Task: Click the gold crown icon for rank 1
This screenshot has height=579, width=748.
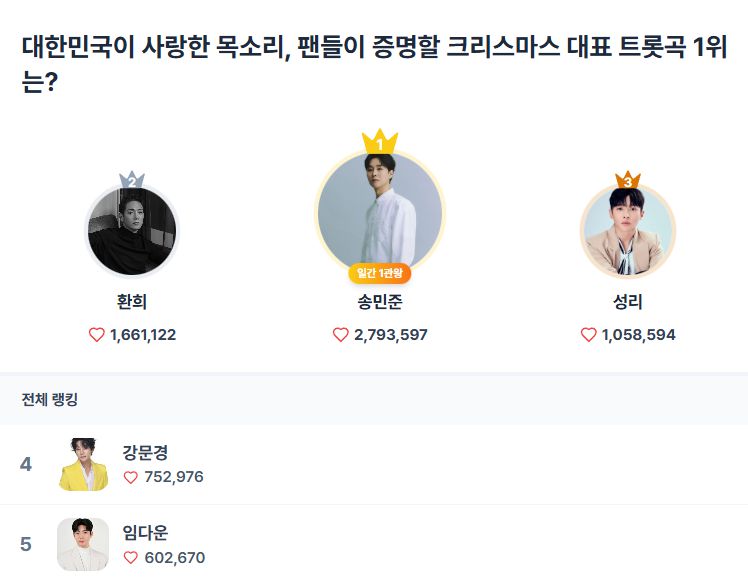Action: point(380,143)
